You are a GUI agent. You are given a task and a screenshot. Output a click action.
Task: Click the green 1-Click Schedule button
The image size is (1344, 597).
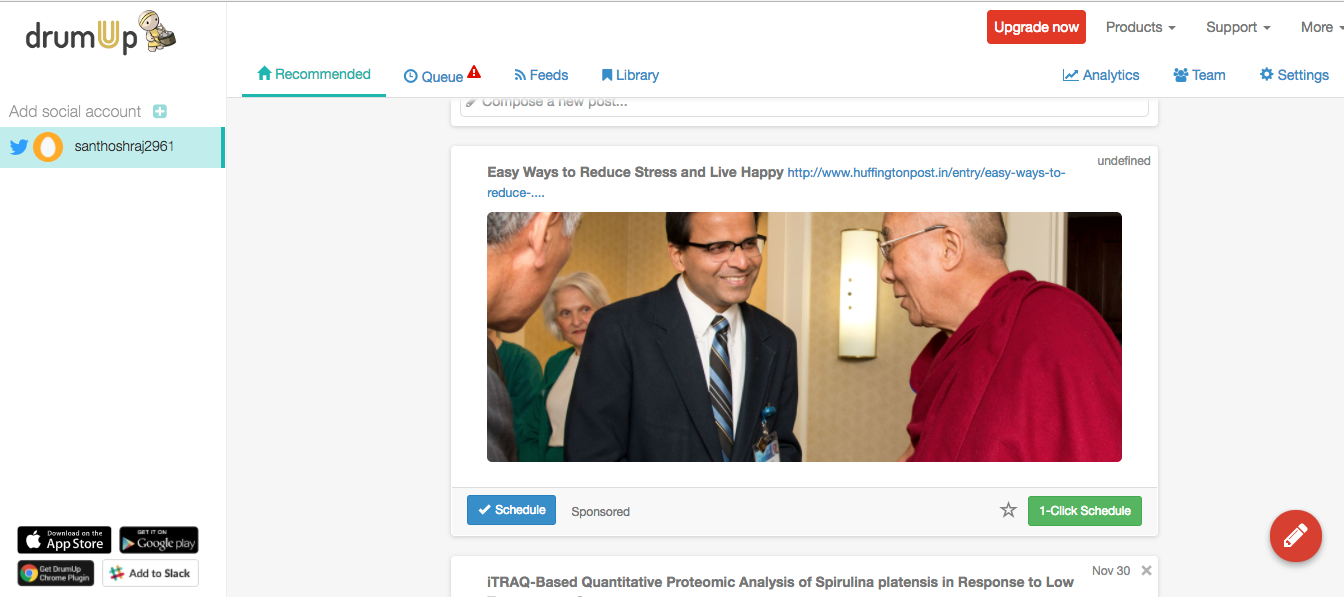click(1085, 510)
